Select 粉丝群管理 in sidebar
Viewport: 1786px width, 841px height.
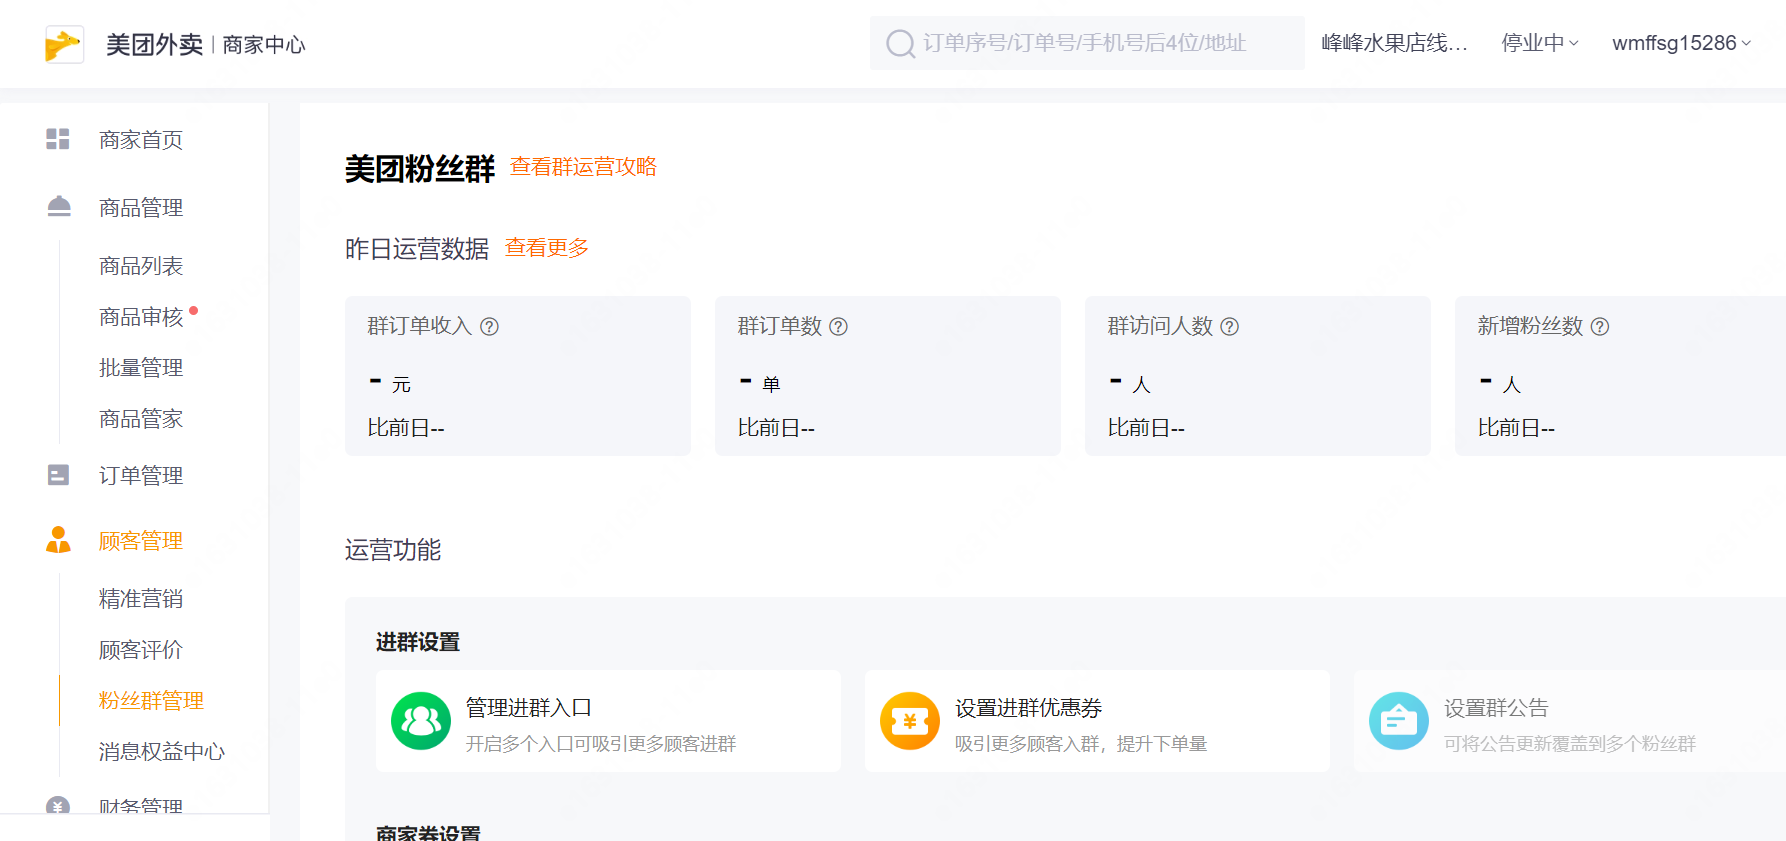tap(151, 701)
